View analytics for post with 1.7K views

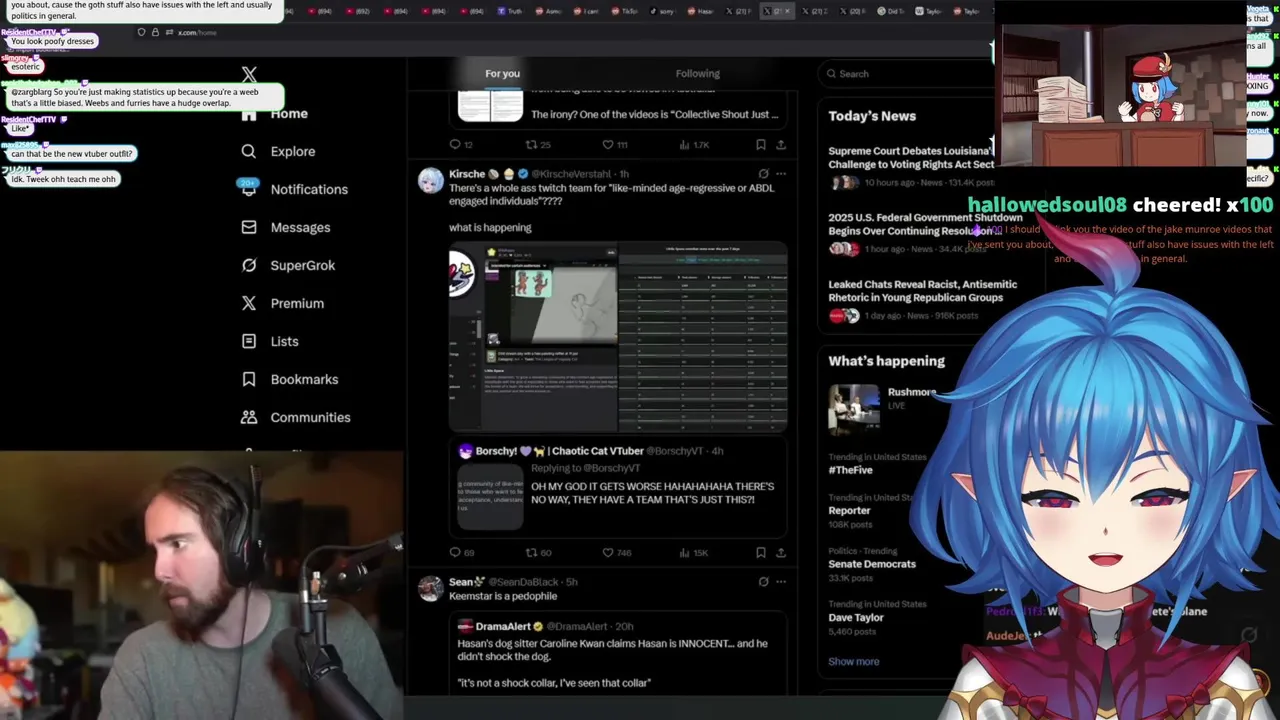click(694, 145)
